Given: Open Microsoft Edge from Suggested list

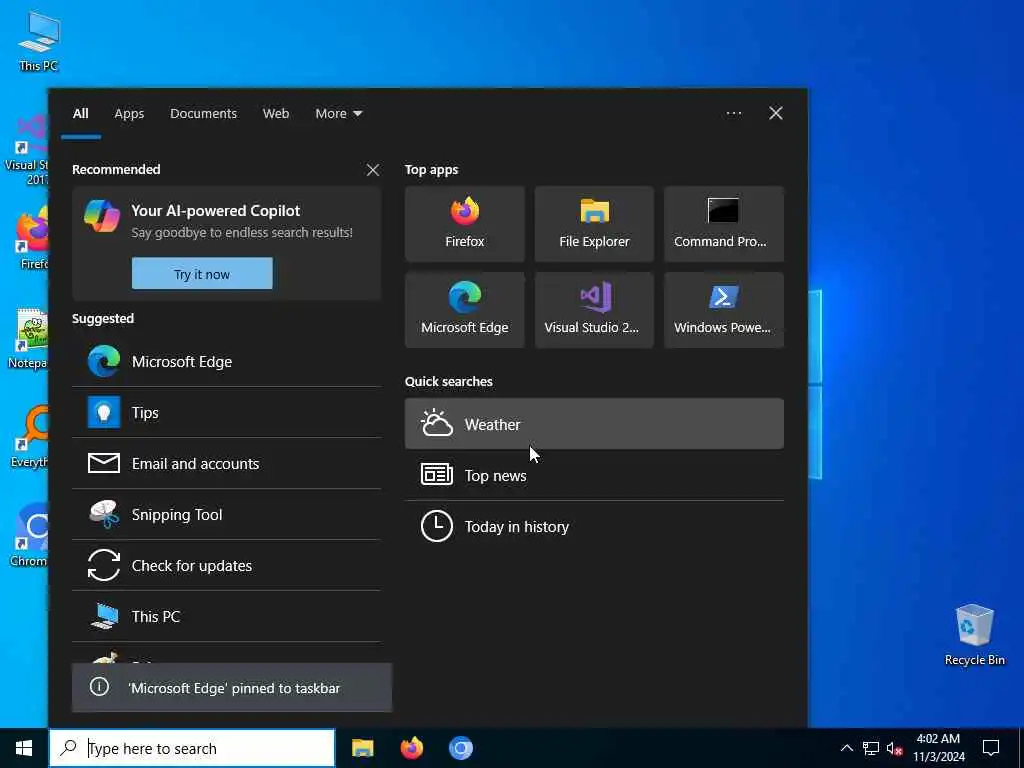Looking at the screenshot, I should tap(227, 361).
